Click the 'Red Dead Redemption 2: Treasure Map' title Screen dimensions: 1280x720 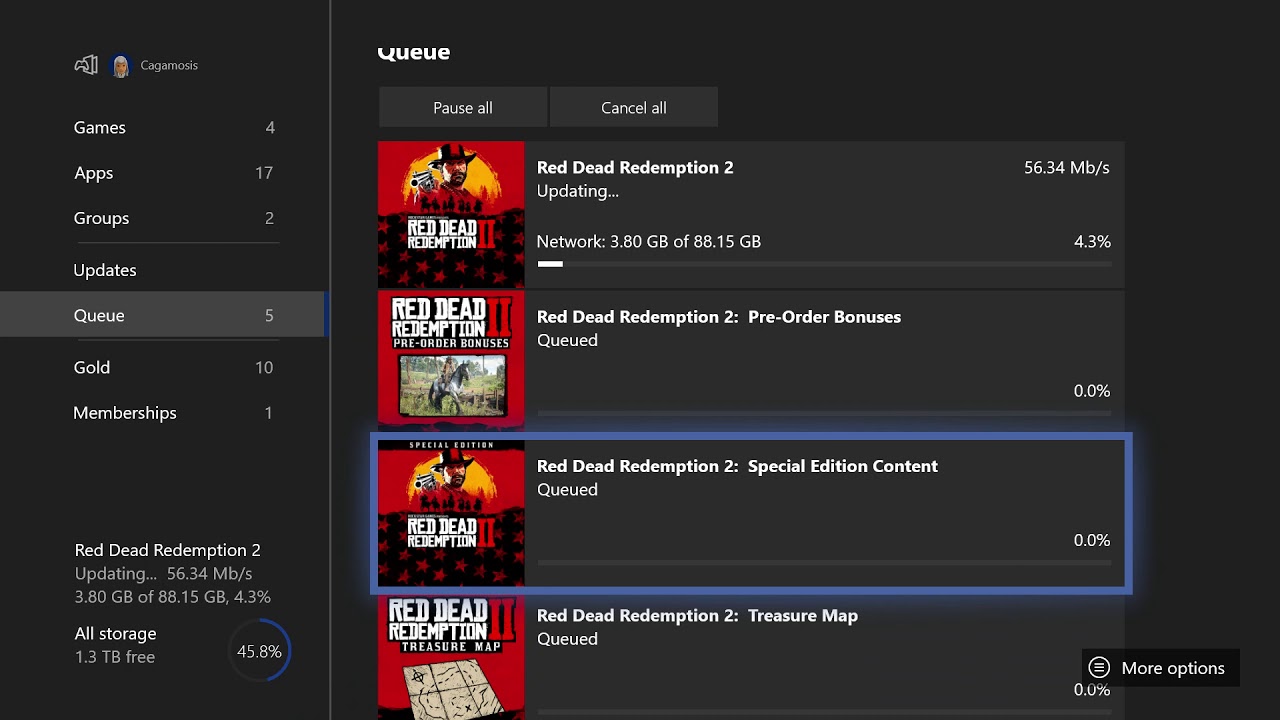[x=697, y=616]
